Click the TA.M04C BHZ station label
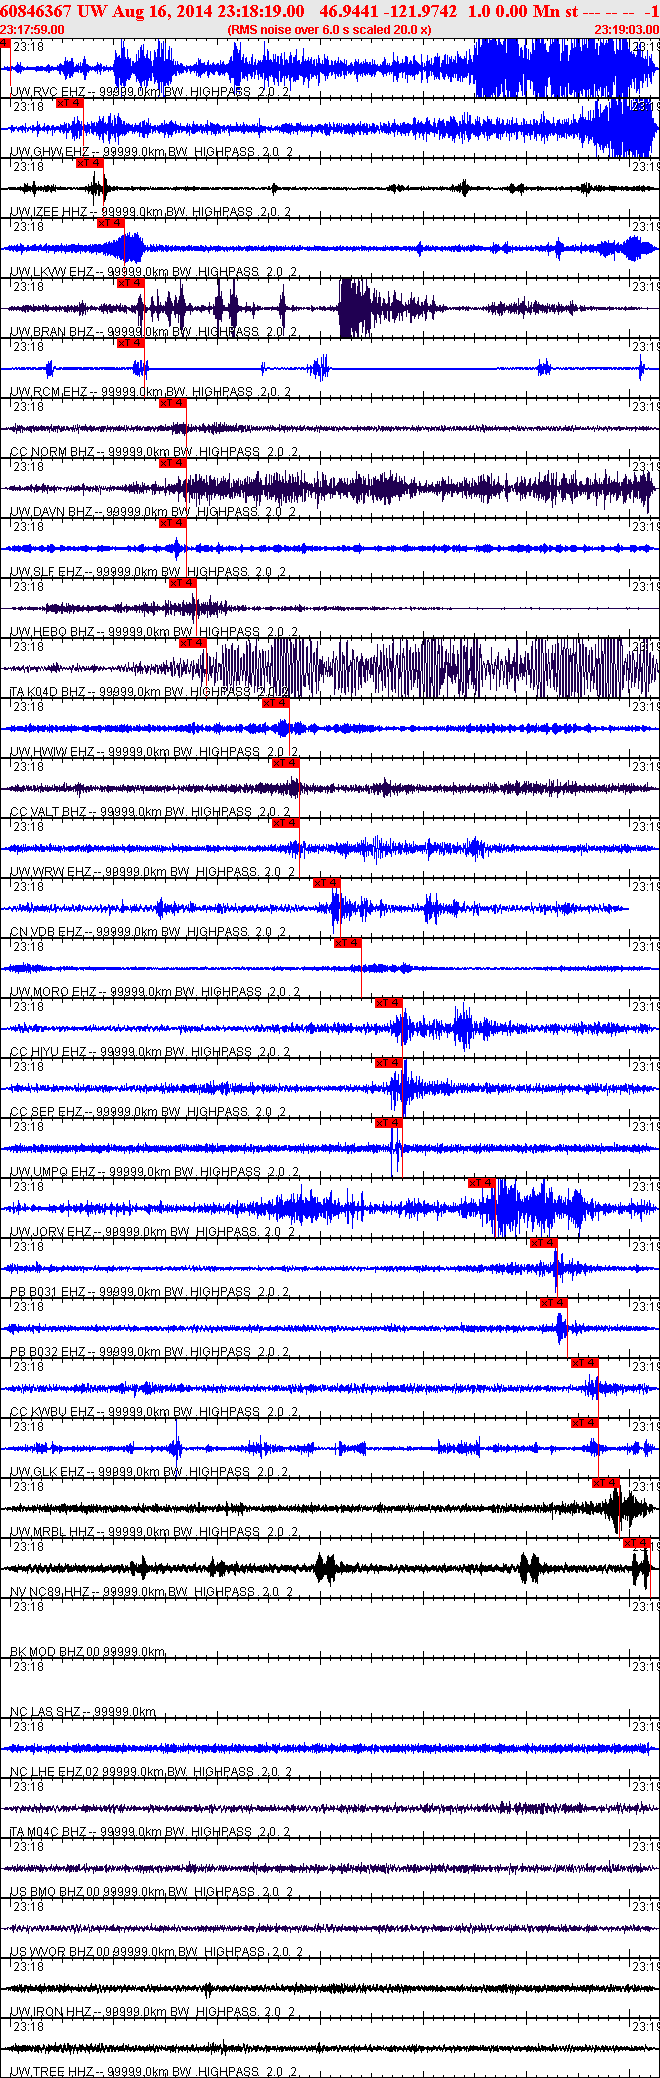 pyautogui.click(x=49, y=1832)
